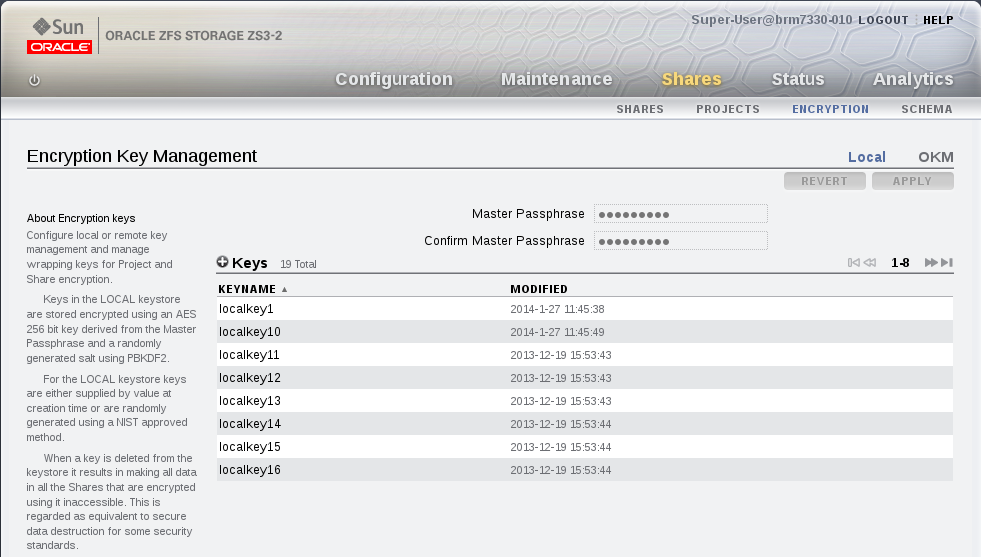Click the REVERT button
Screen dimensions: 981x557
(x=825, y=181)
